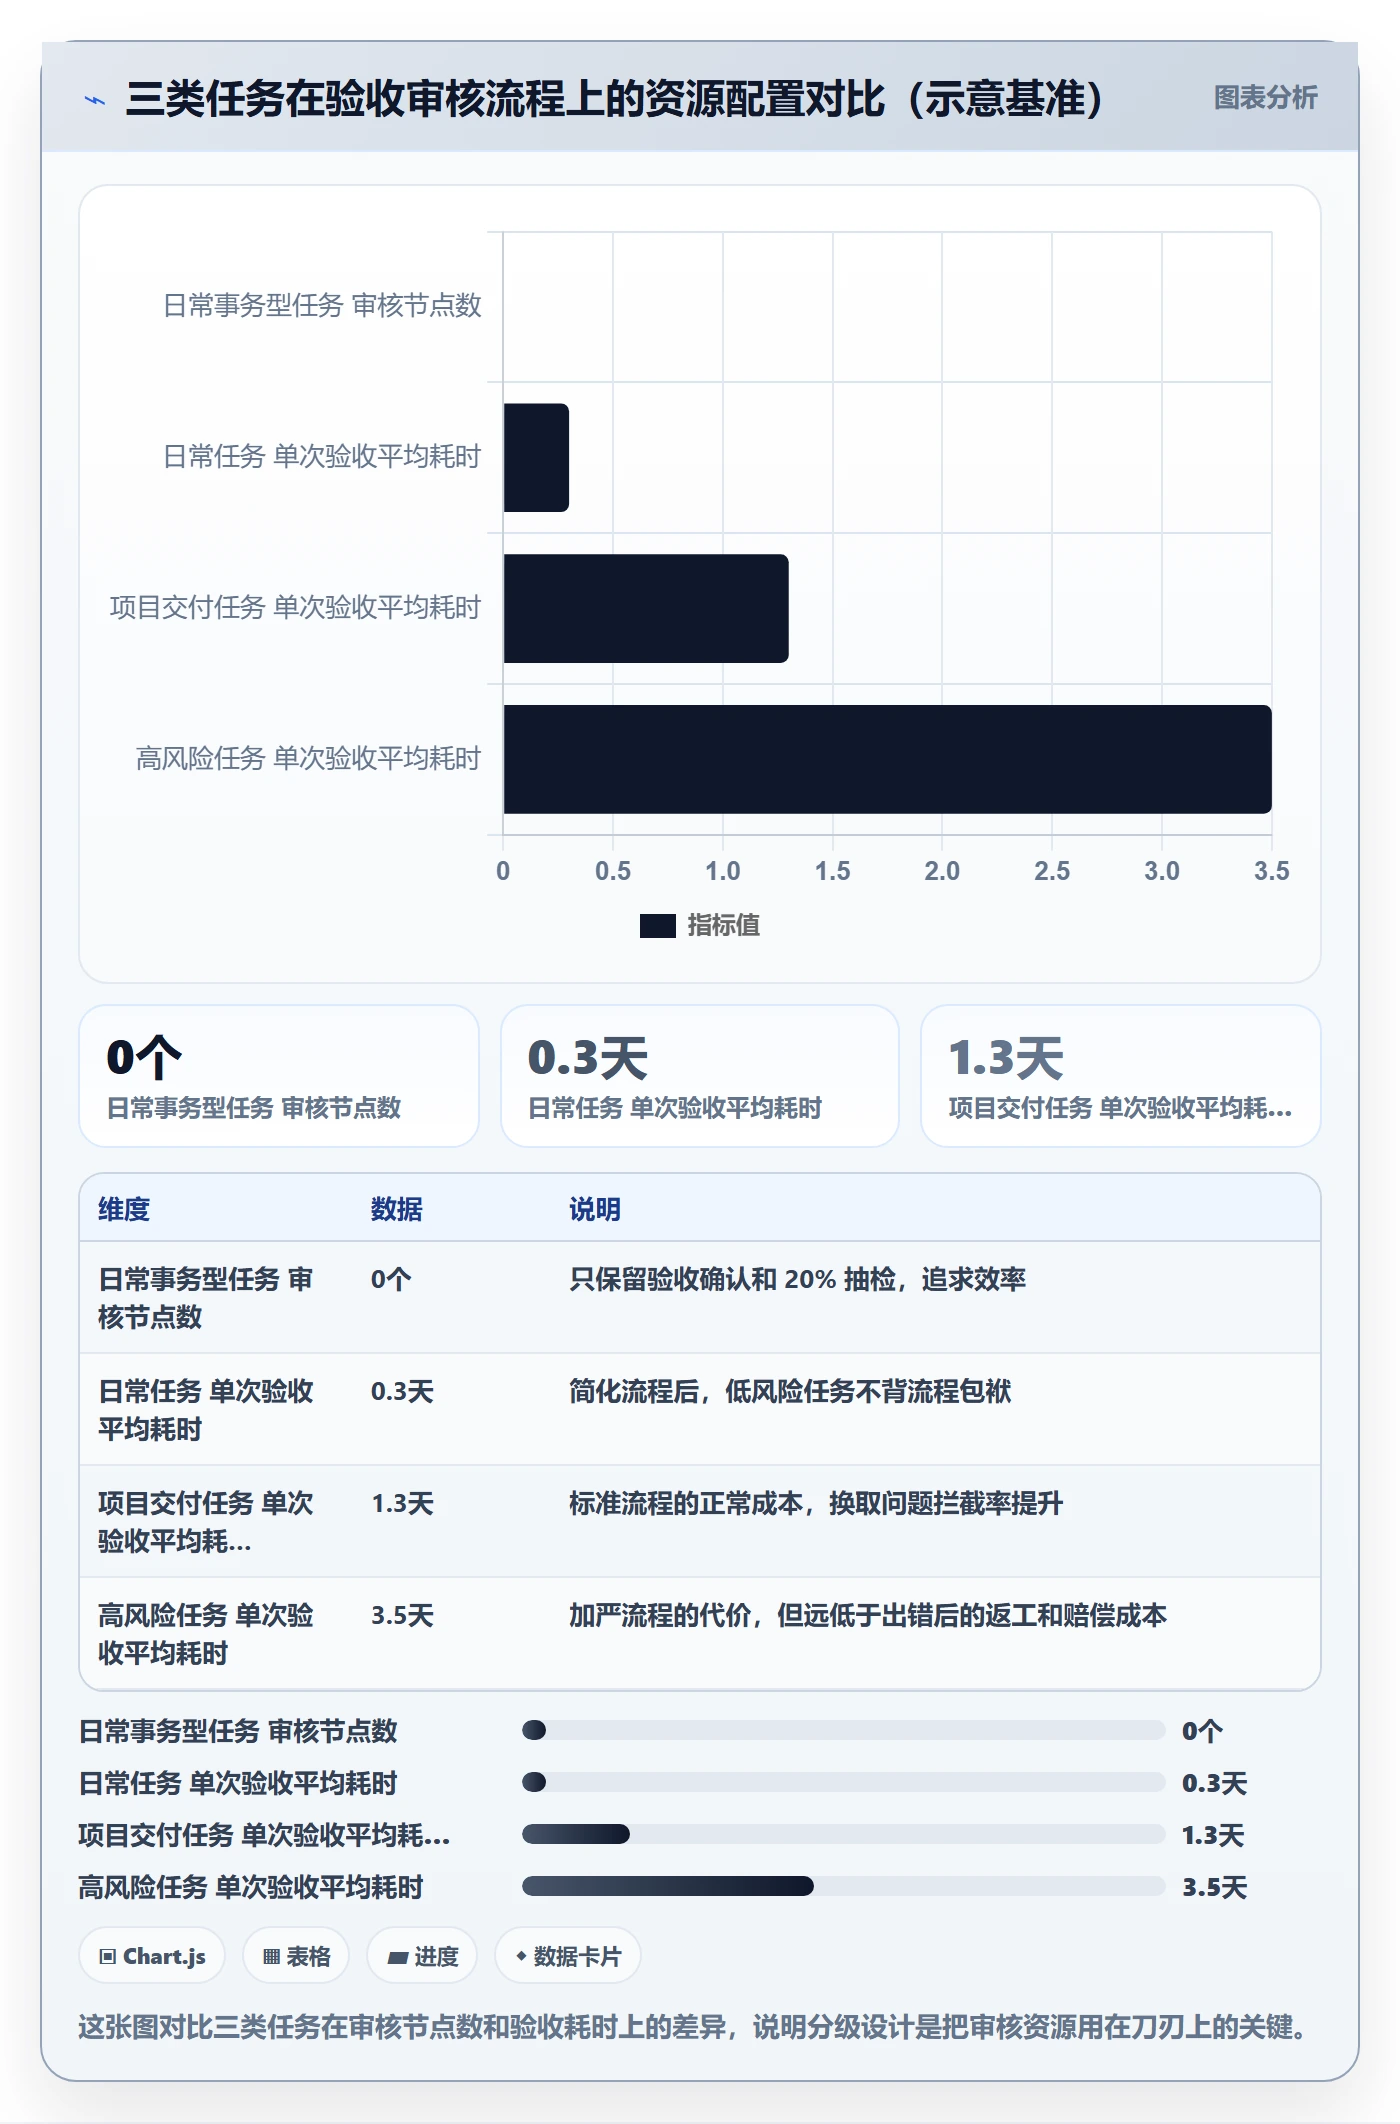This screenshot has height=2124, width=1400.
Task: Click the icon inside the Chart.js tag
Action: click(108, 1957)
